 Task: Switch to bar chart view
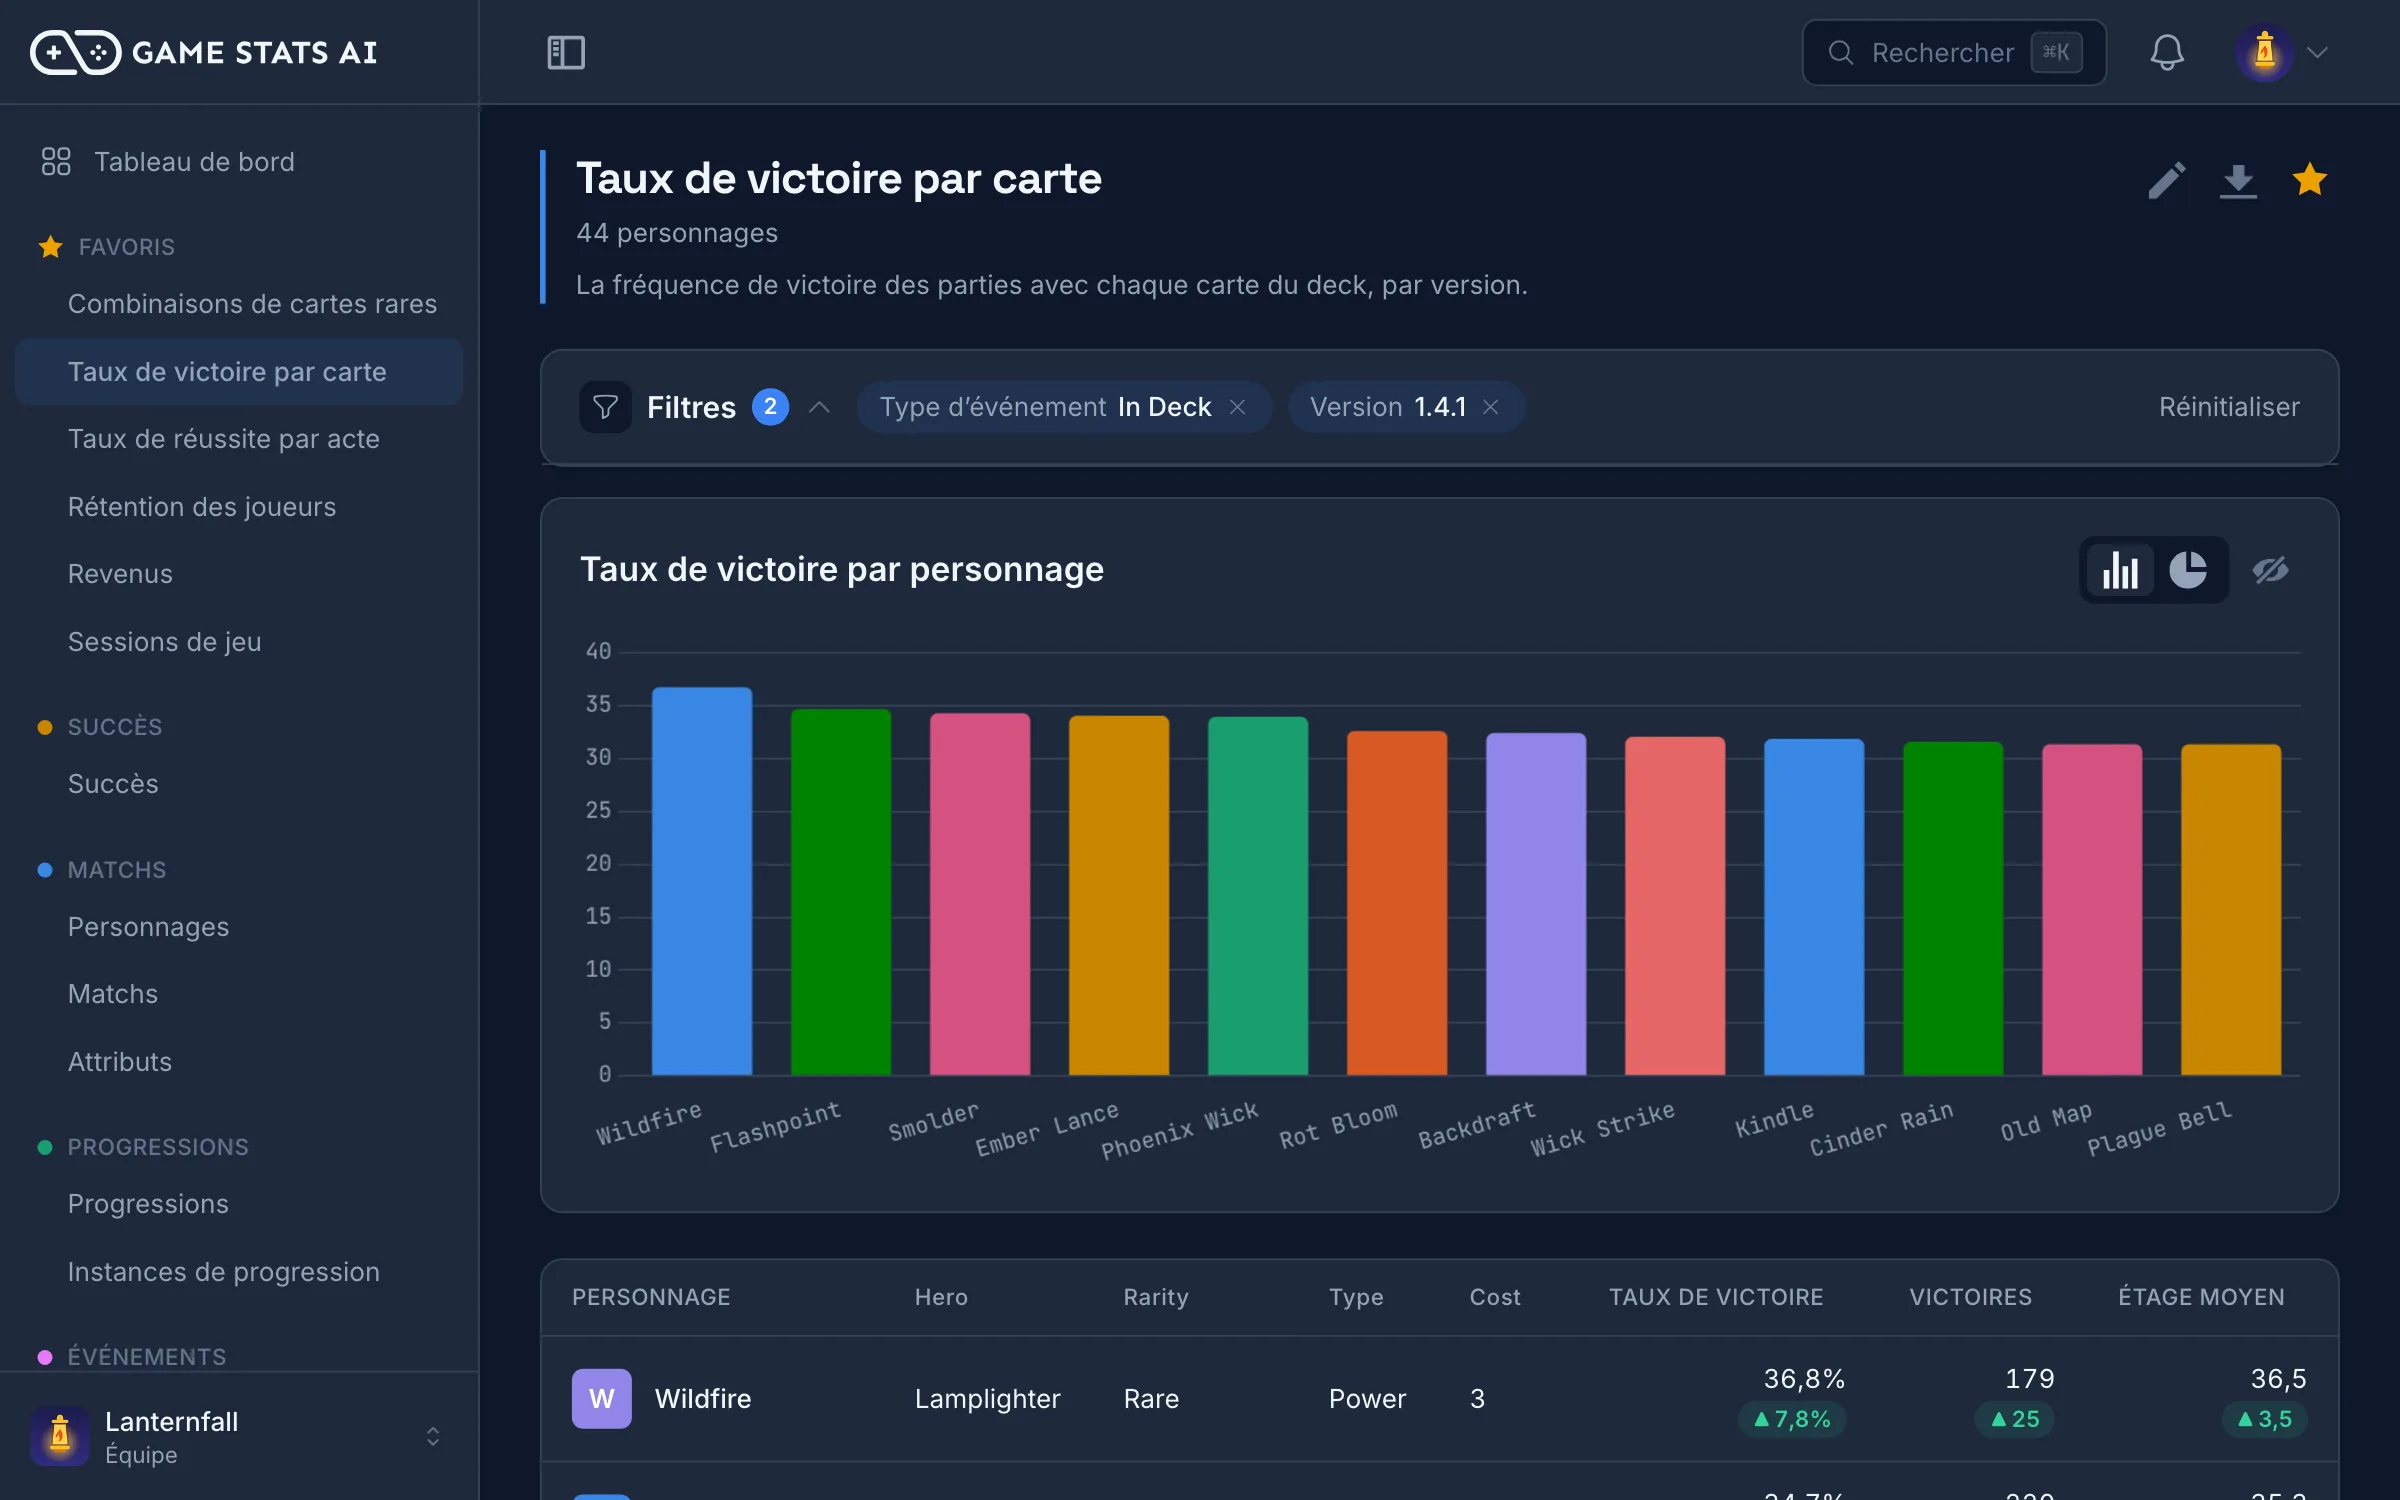2120,570
